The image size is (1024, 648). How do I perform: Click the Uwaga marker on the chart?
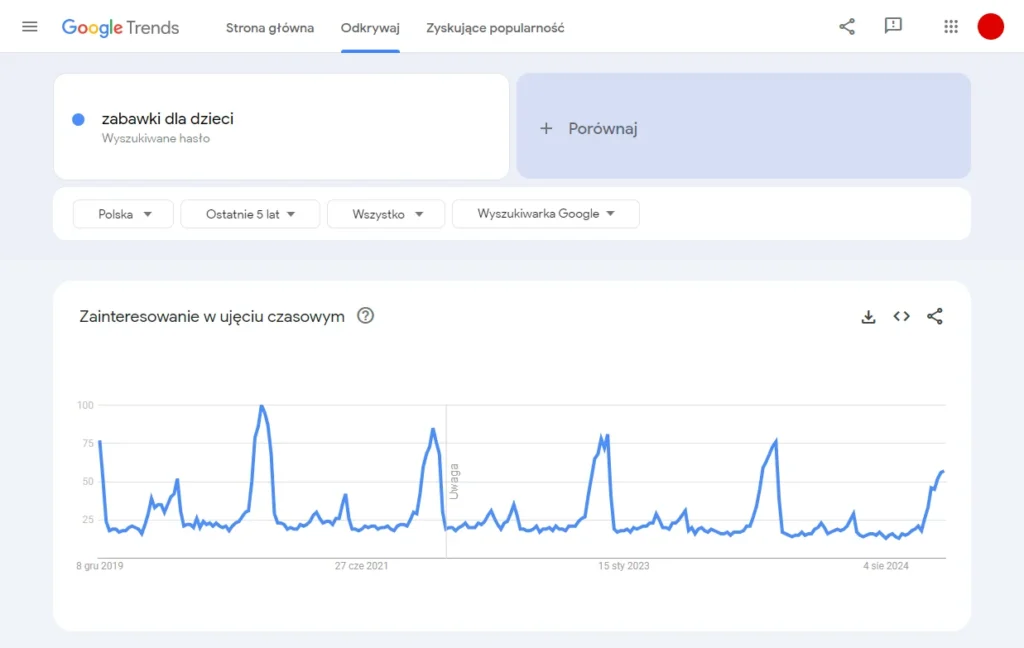click(455, 480)
